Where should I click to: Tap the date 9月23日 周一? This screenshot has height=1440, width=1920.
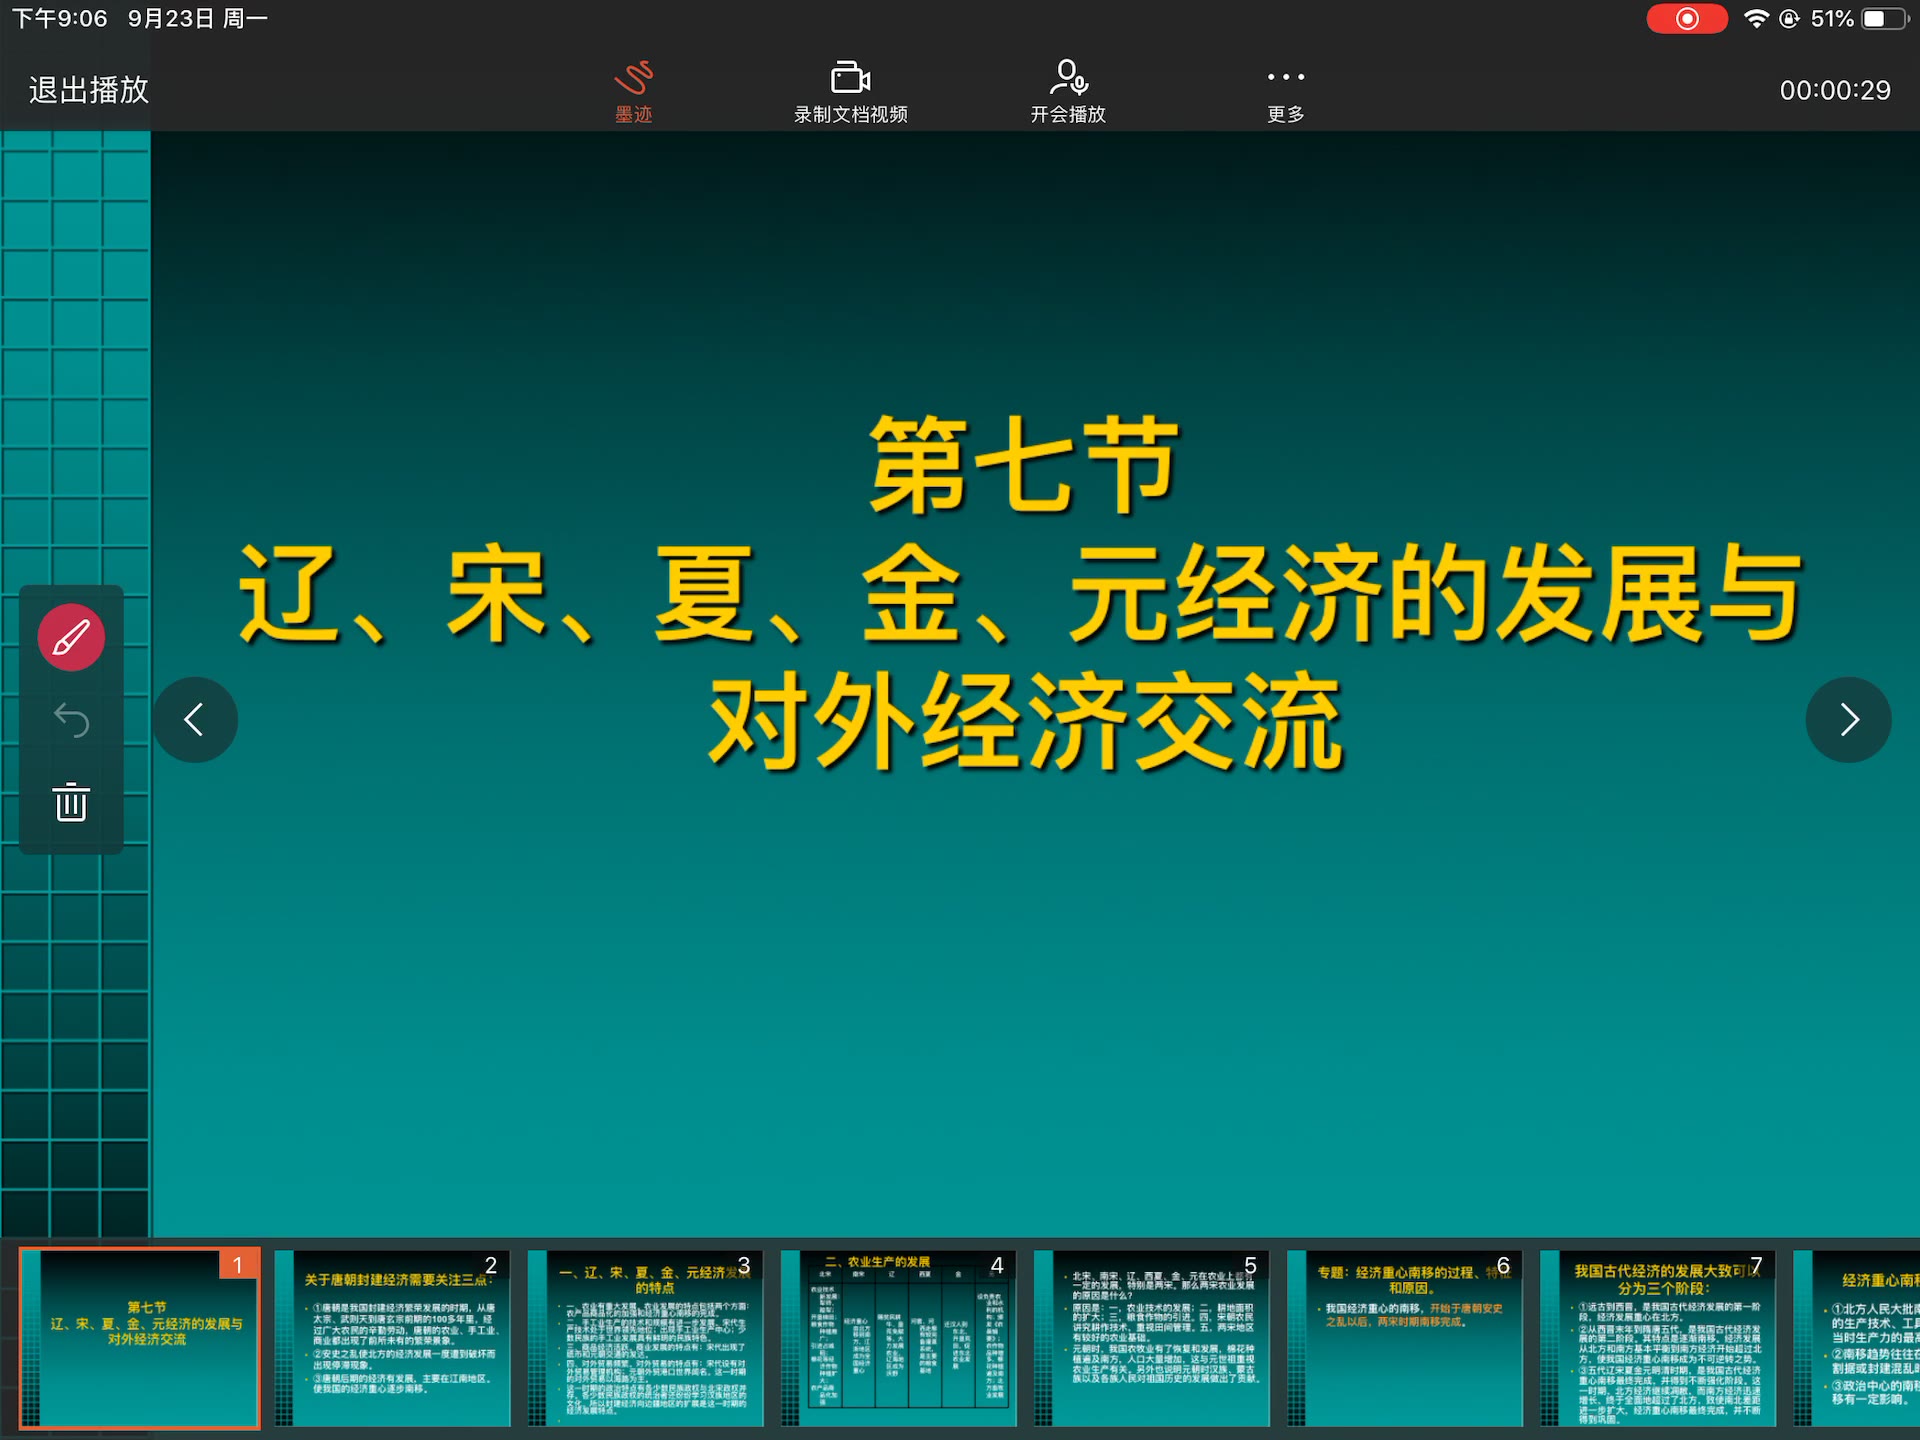pyautogui.click(x=197, y=19)
